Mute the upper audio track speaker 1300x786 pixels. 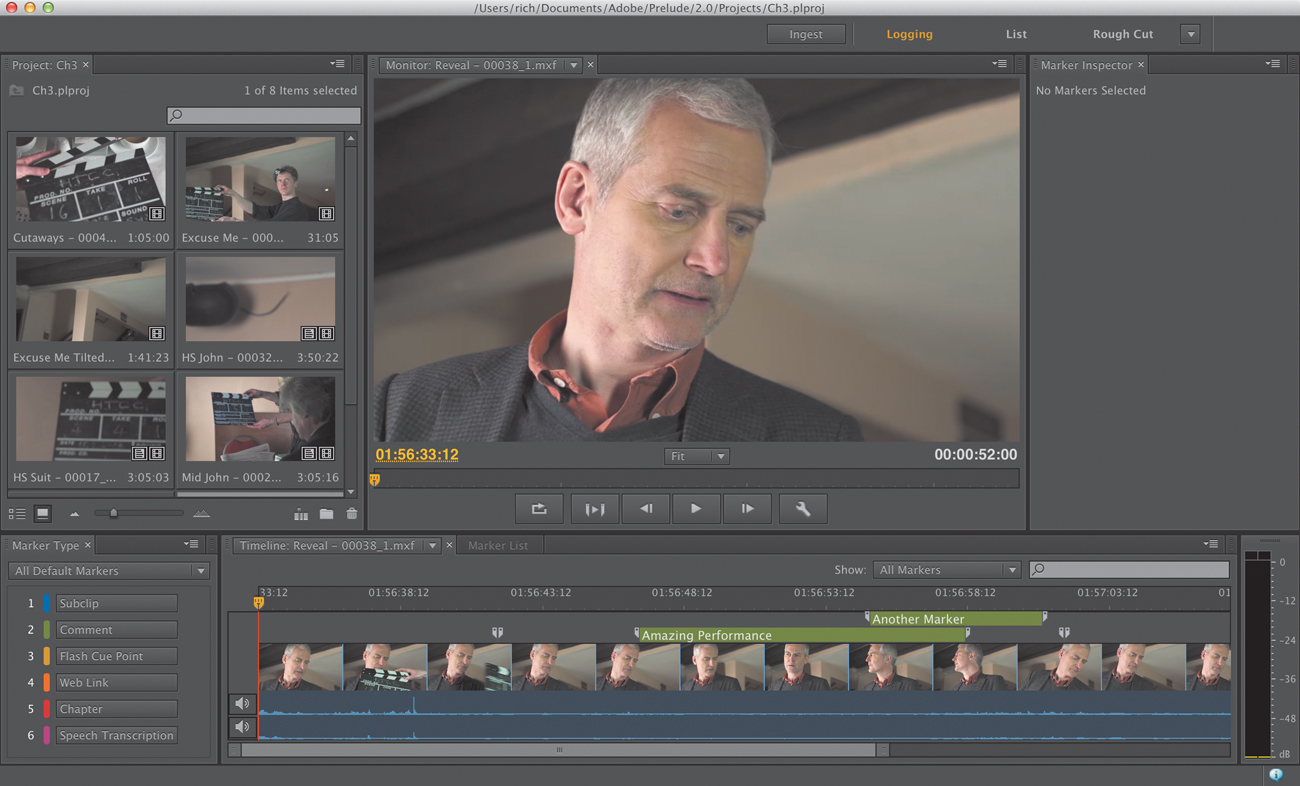242,704
